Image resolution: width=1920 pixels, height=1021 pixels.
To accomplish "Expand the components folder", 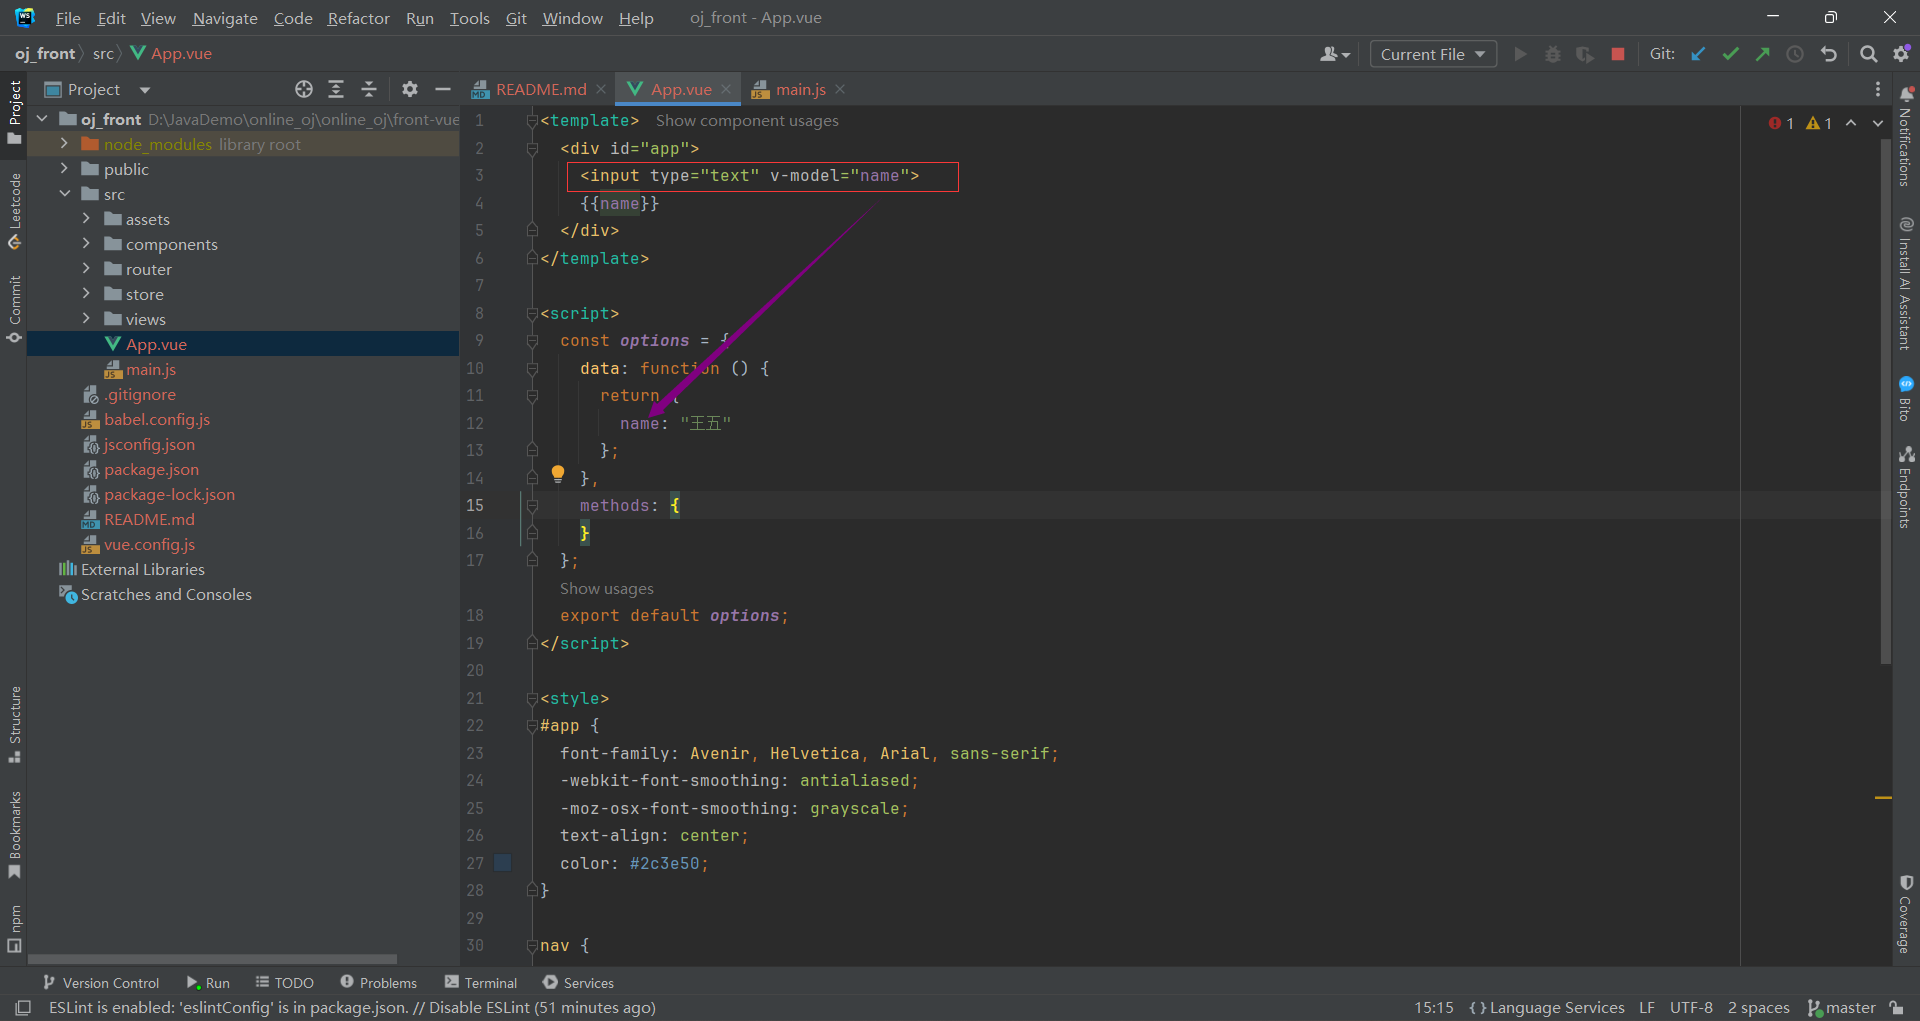I will [x=86, y=243].
